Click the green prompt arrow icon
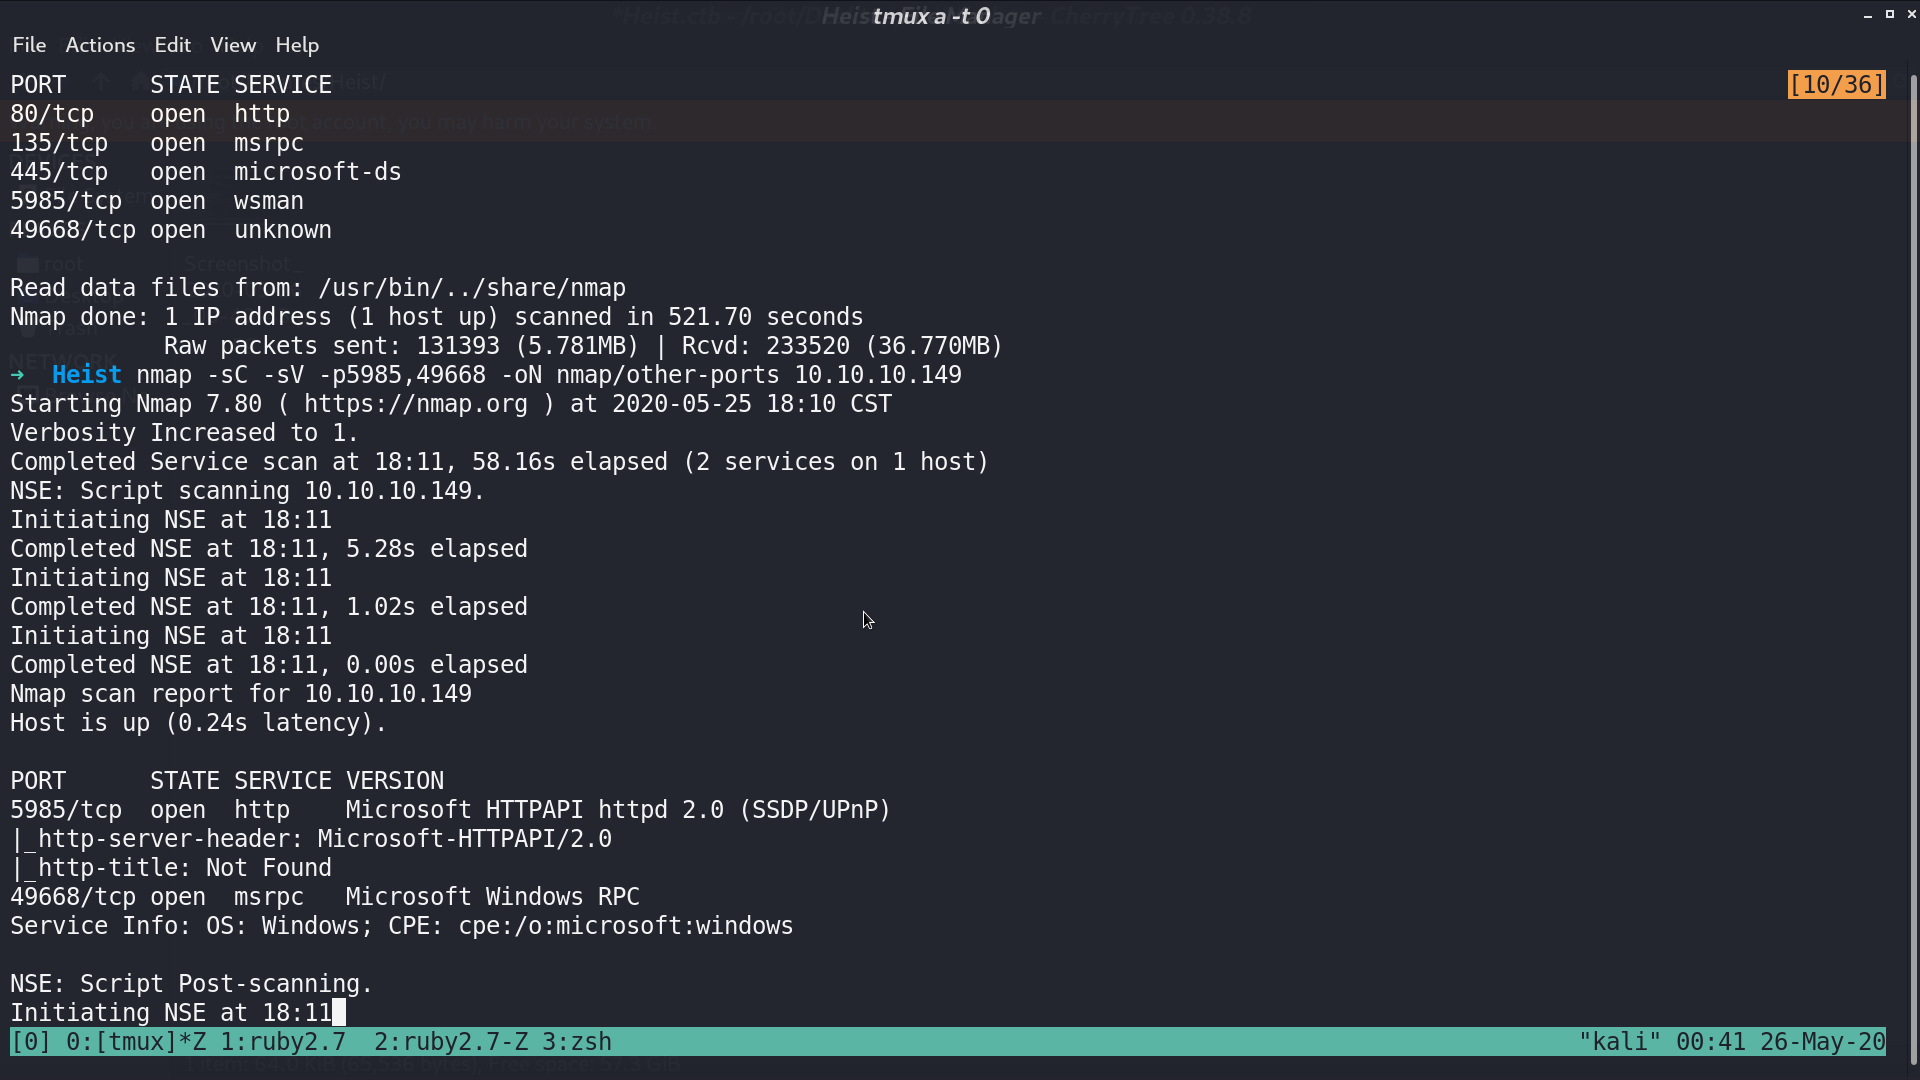This screenshot has height=1080, width=1920. click(x=17, y=375)
